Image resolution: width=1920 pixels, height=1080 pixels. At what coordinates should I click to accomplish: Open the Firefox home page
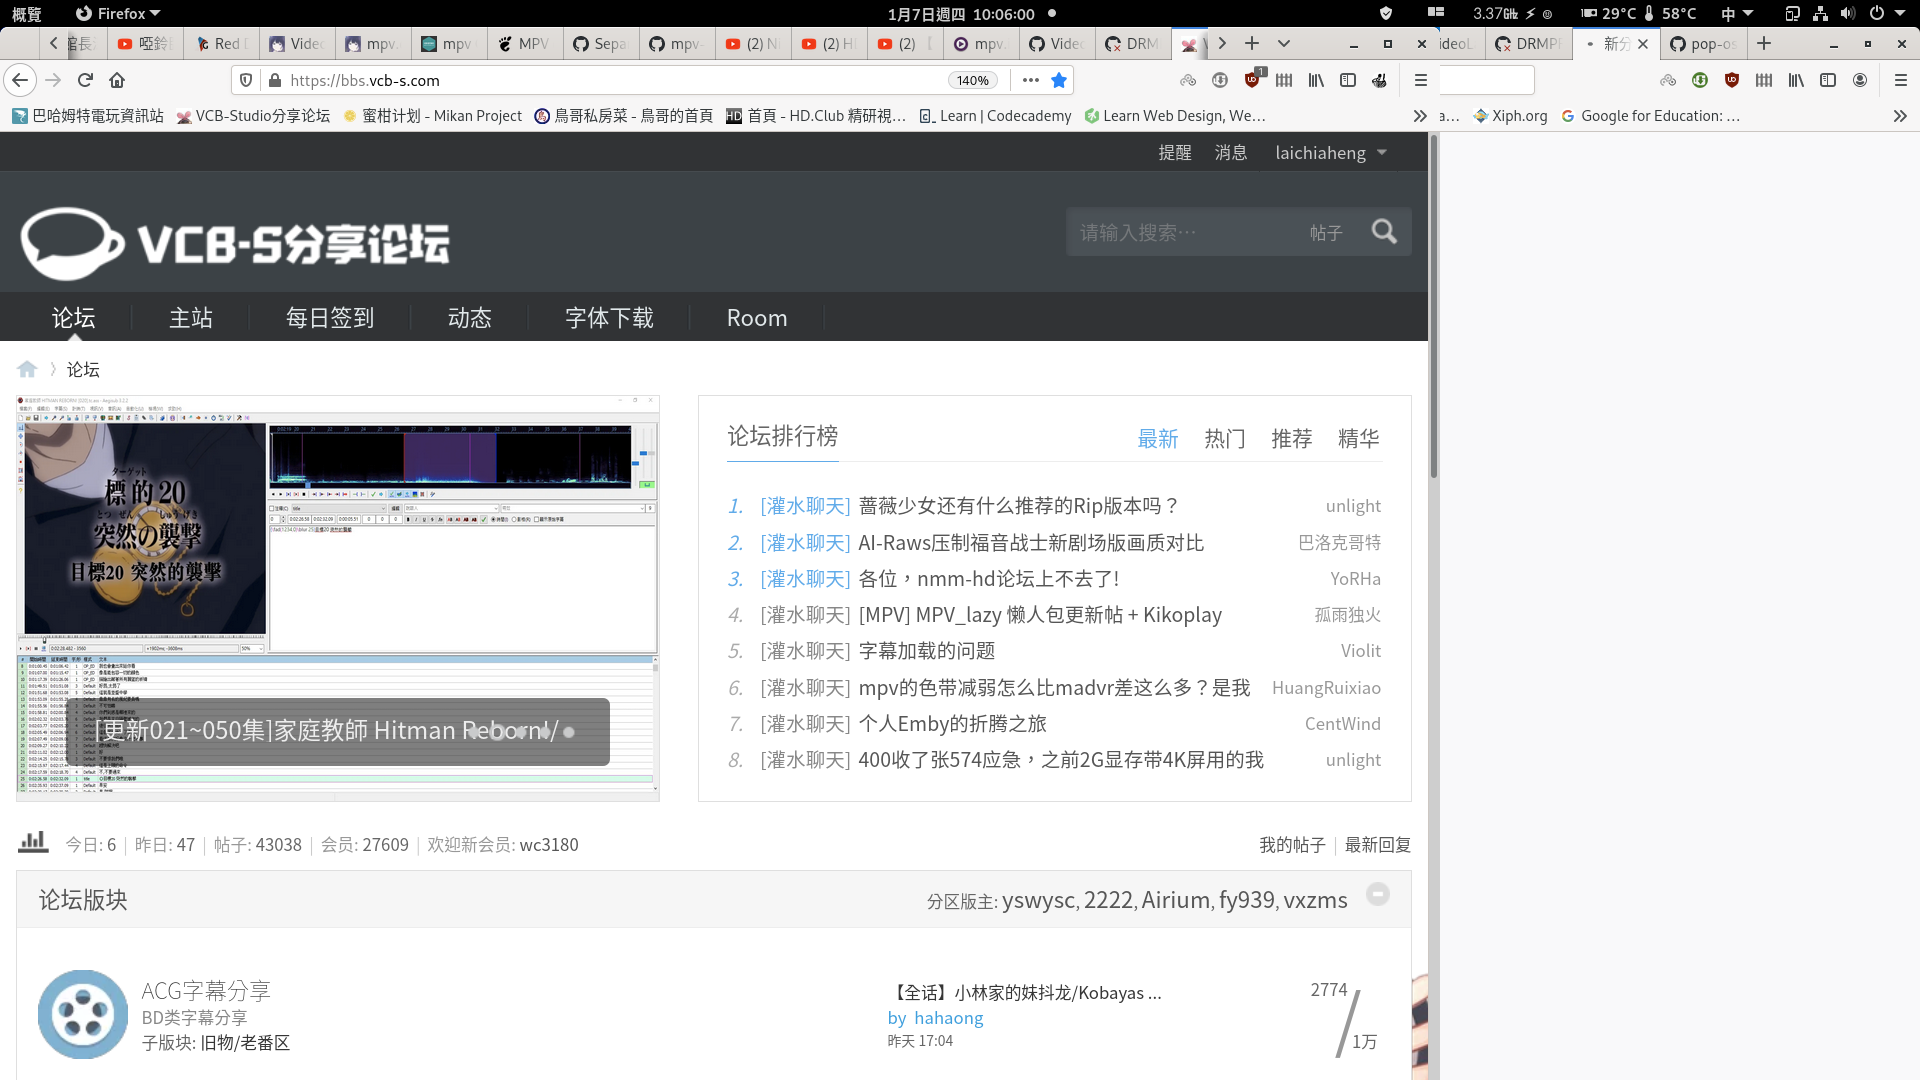[x=117, y=80]
